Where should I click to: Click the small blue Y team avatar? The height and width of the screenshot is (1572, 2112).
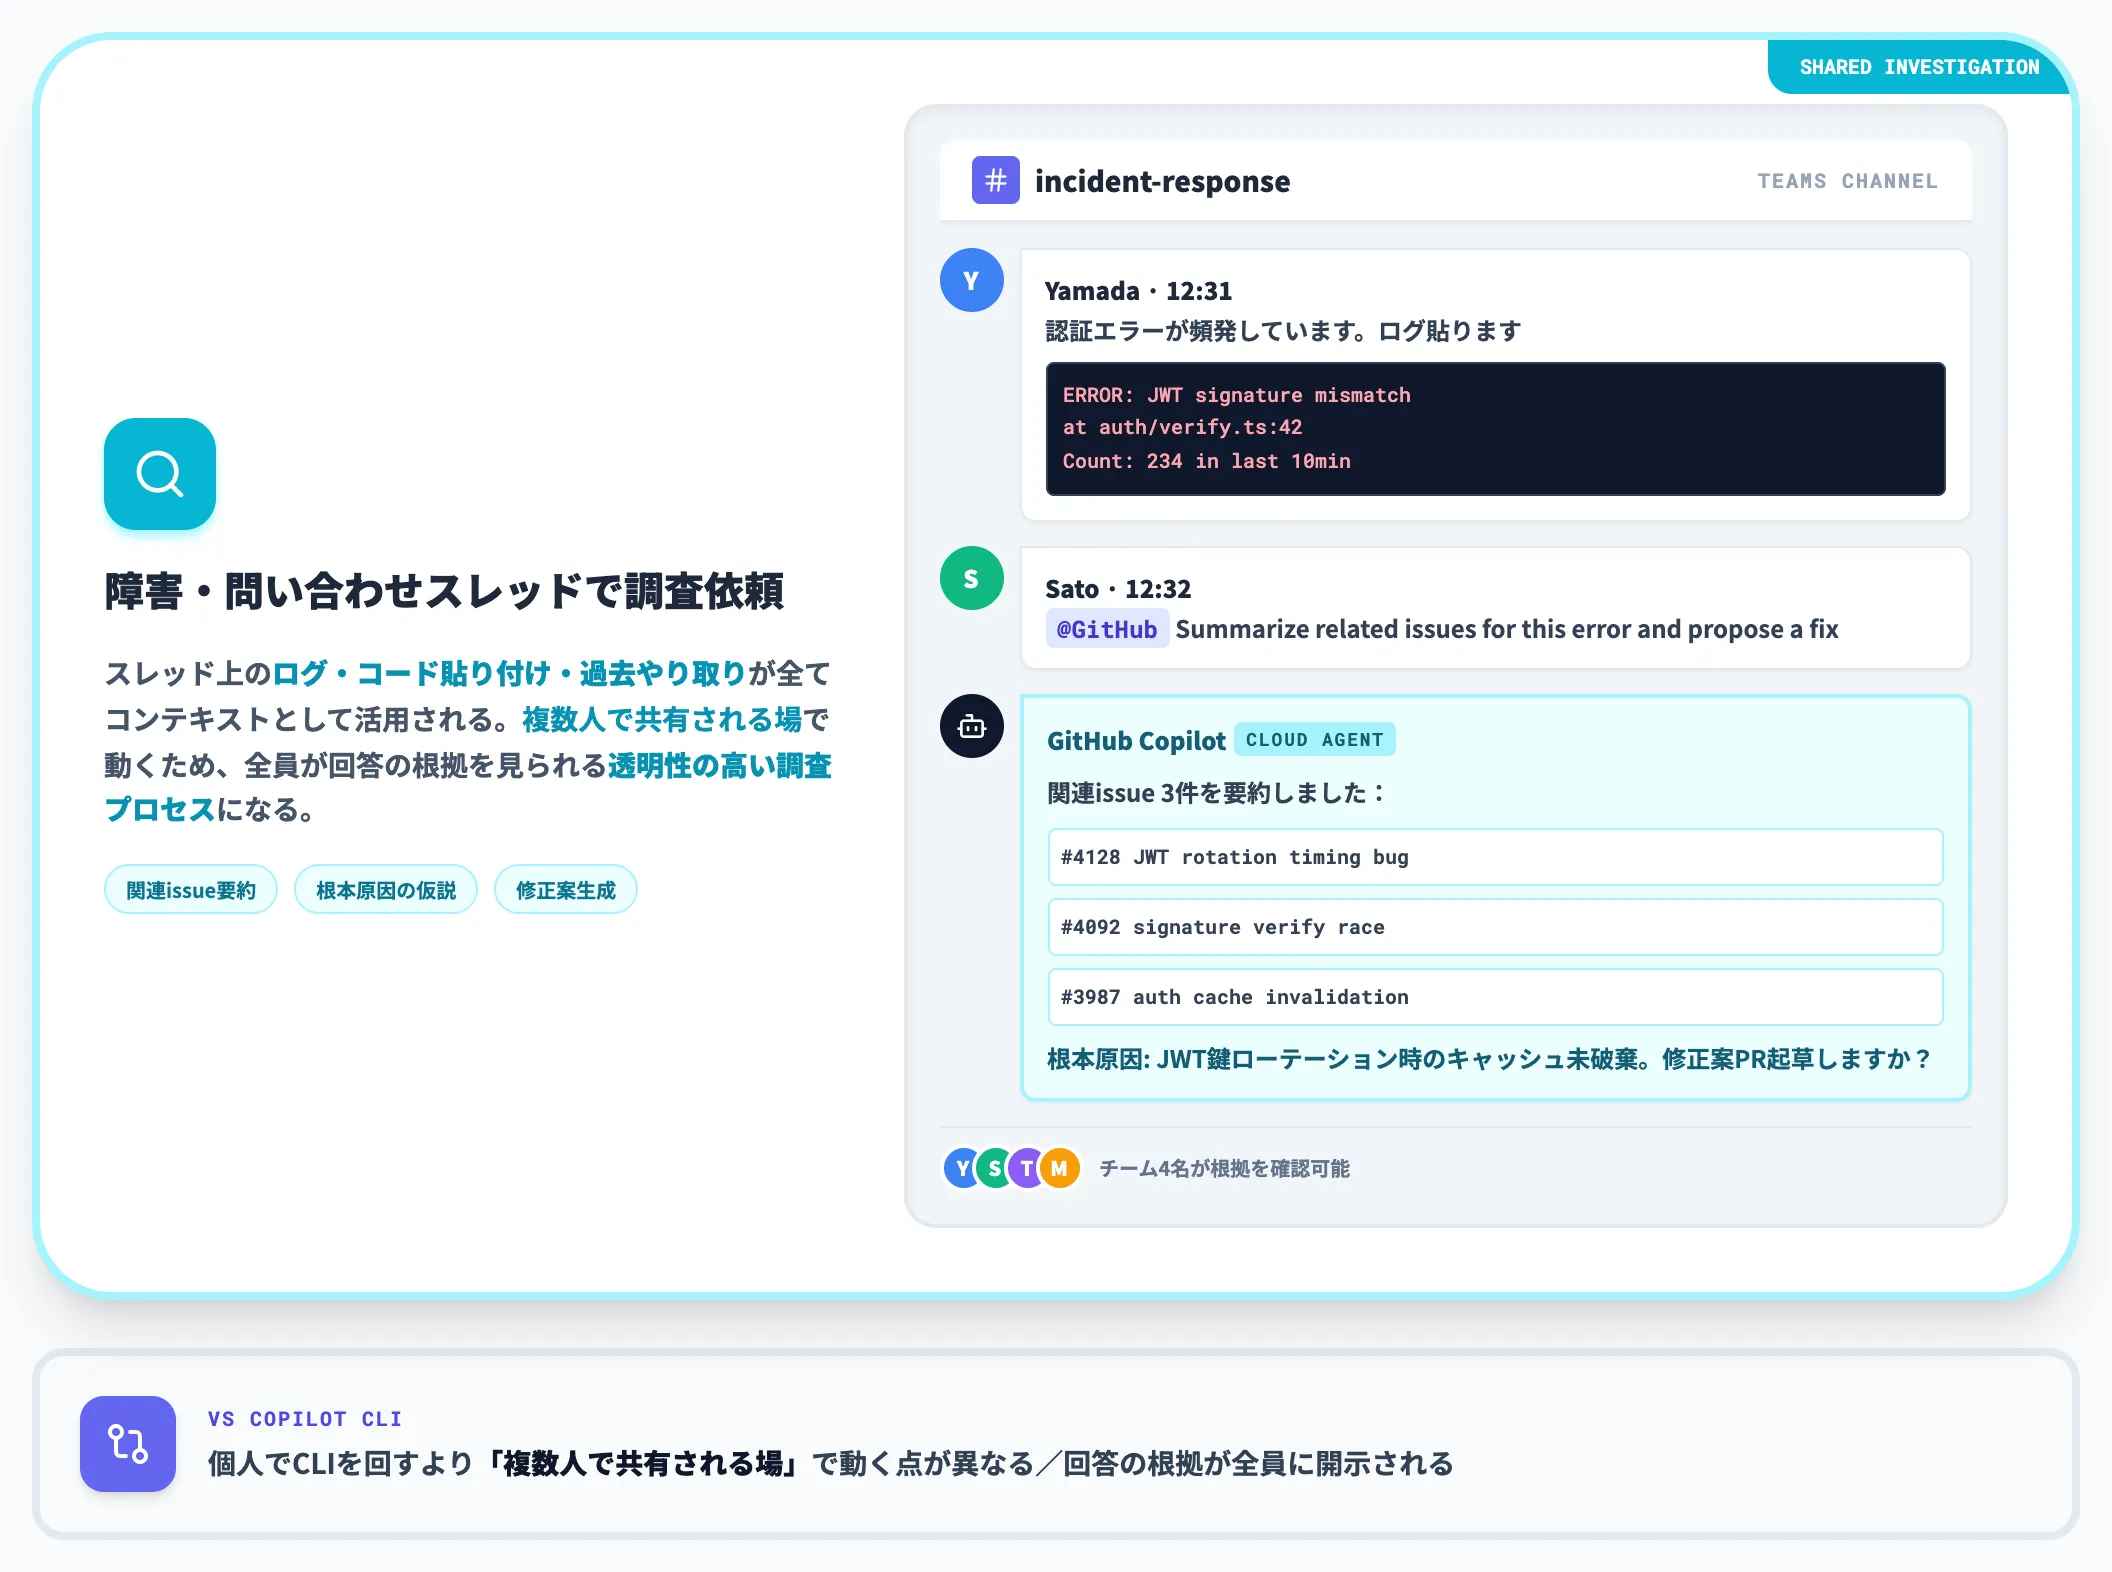point(961,1168)
